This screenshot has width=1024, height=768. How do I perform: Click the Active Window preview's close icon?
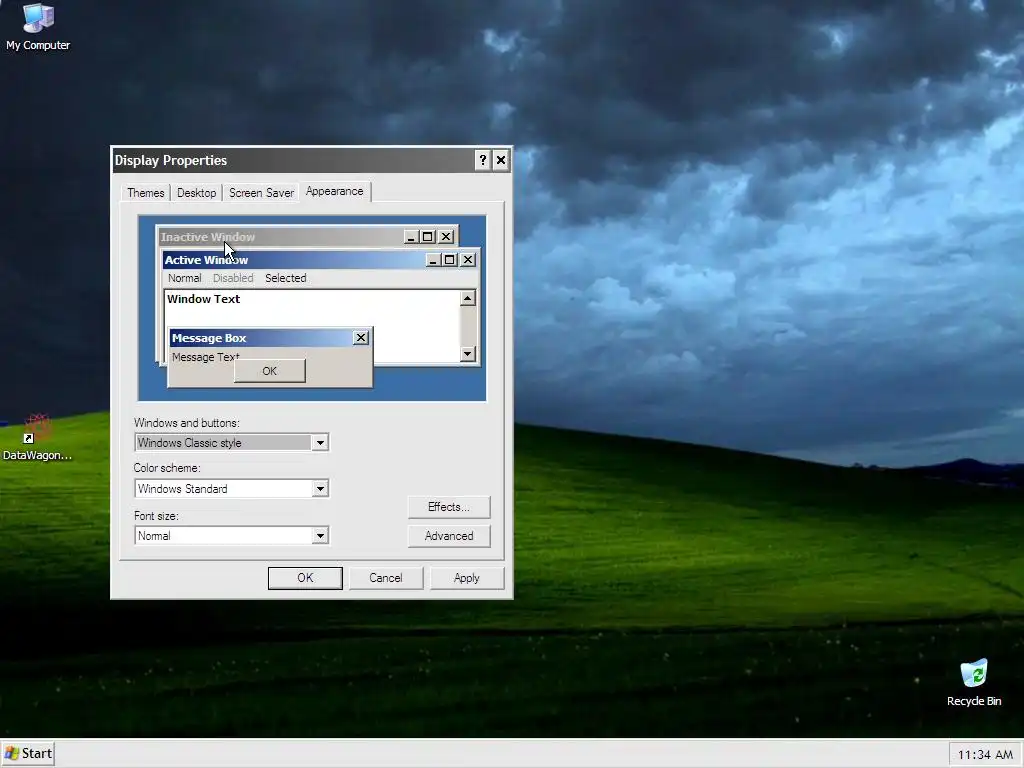[468, 260]
